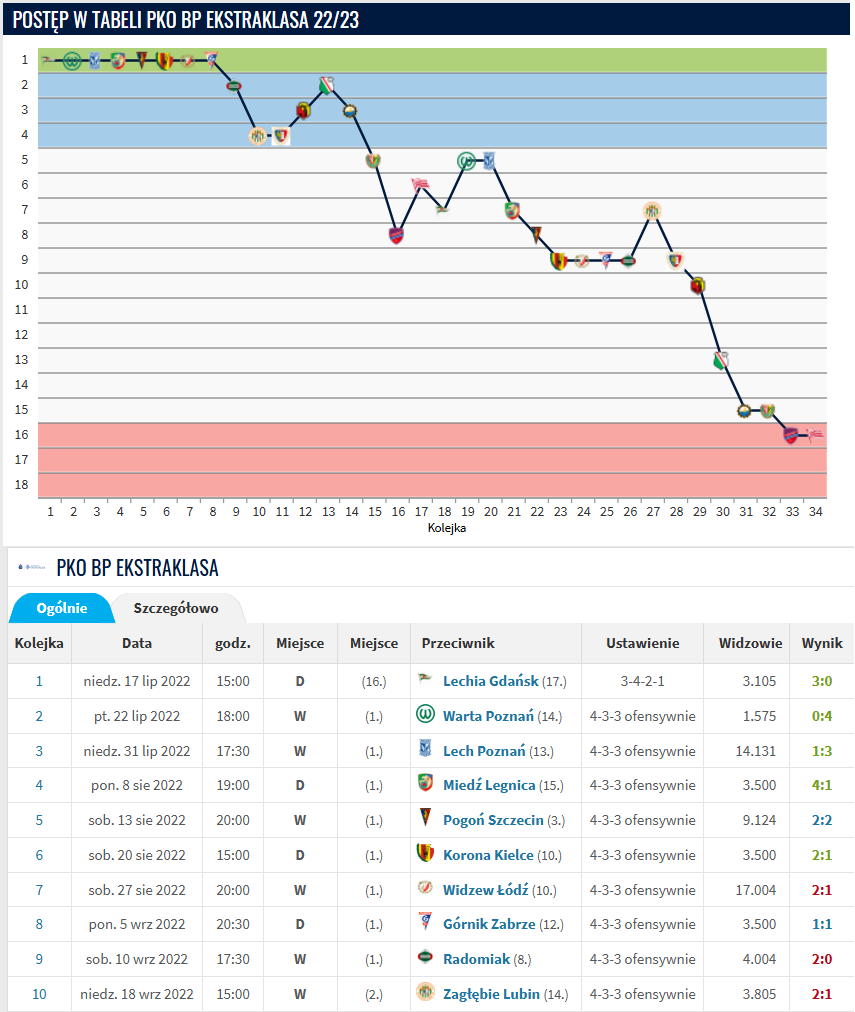This screenshot has width=855, height=1012.
Task: Open the 0:4 result against Warta Poznań
Action: [x=822, y=716]
